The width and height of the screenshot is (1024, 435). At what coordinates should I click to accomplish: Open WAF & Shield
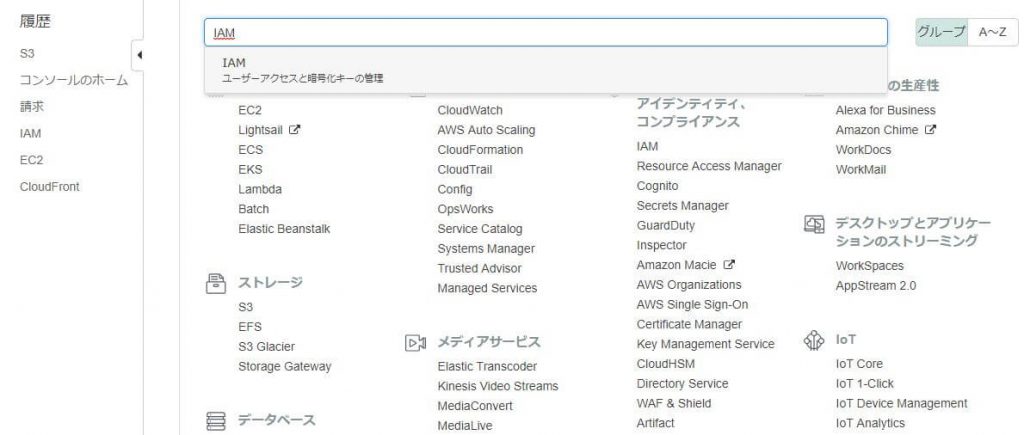pos(674,403)
